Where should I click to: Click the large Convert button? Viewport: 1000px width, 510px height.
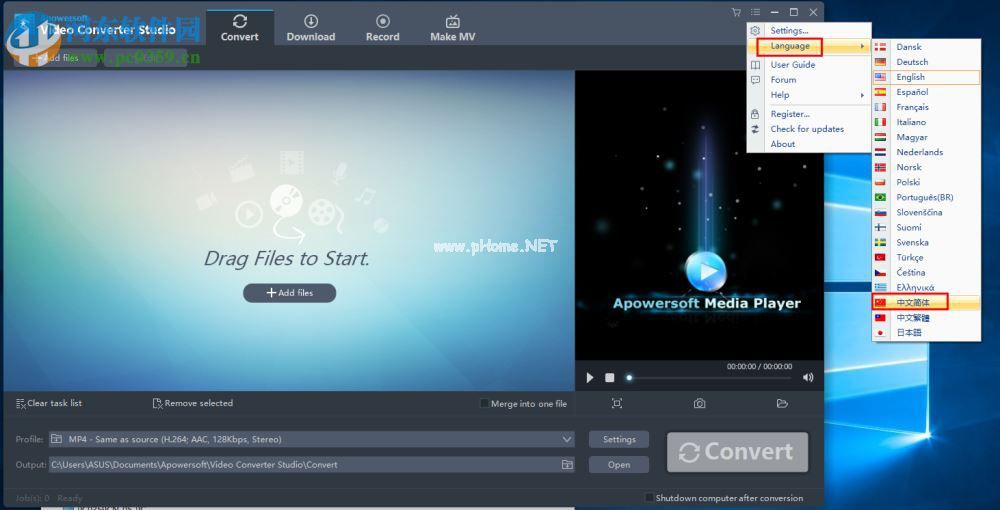(737, 452)
